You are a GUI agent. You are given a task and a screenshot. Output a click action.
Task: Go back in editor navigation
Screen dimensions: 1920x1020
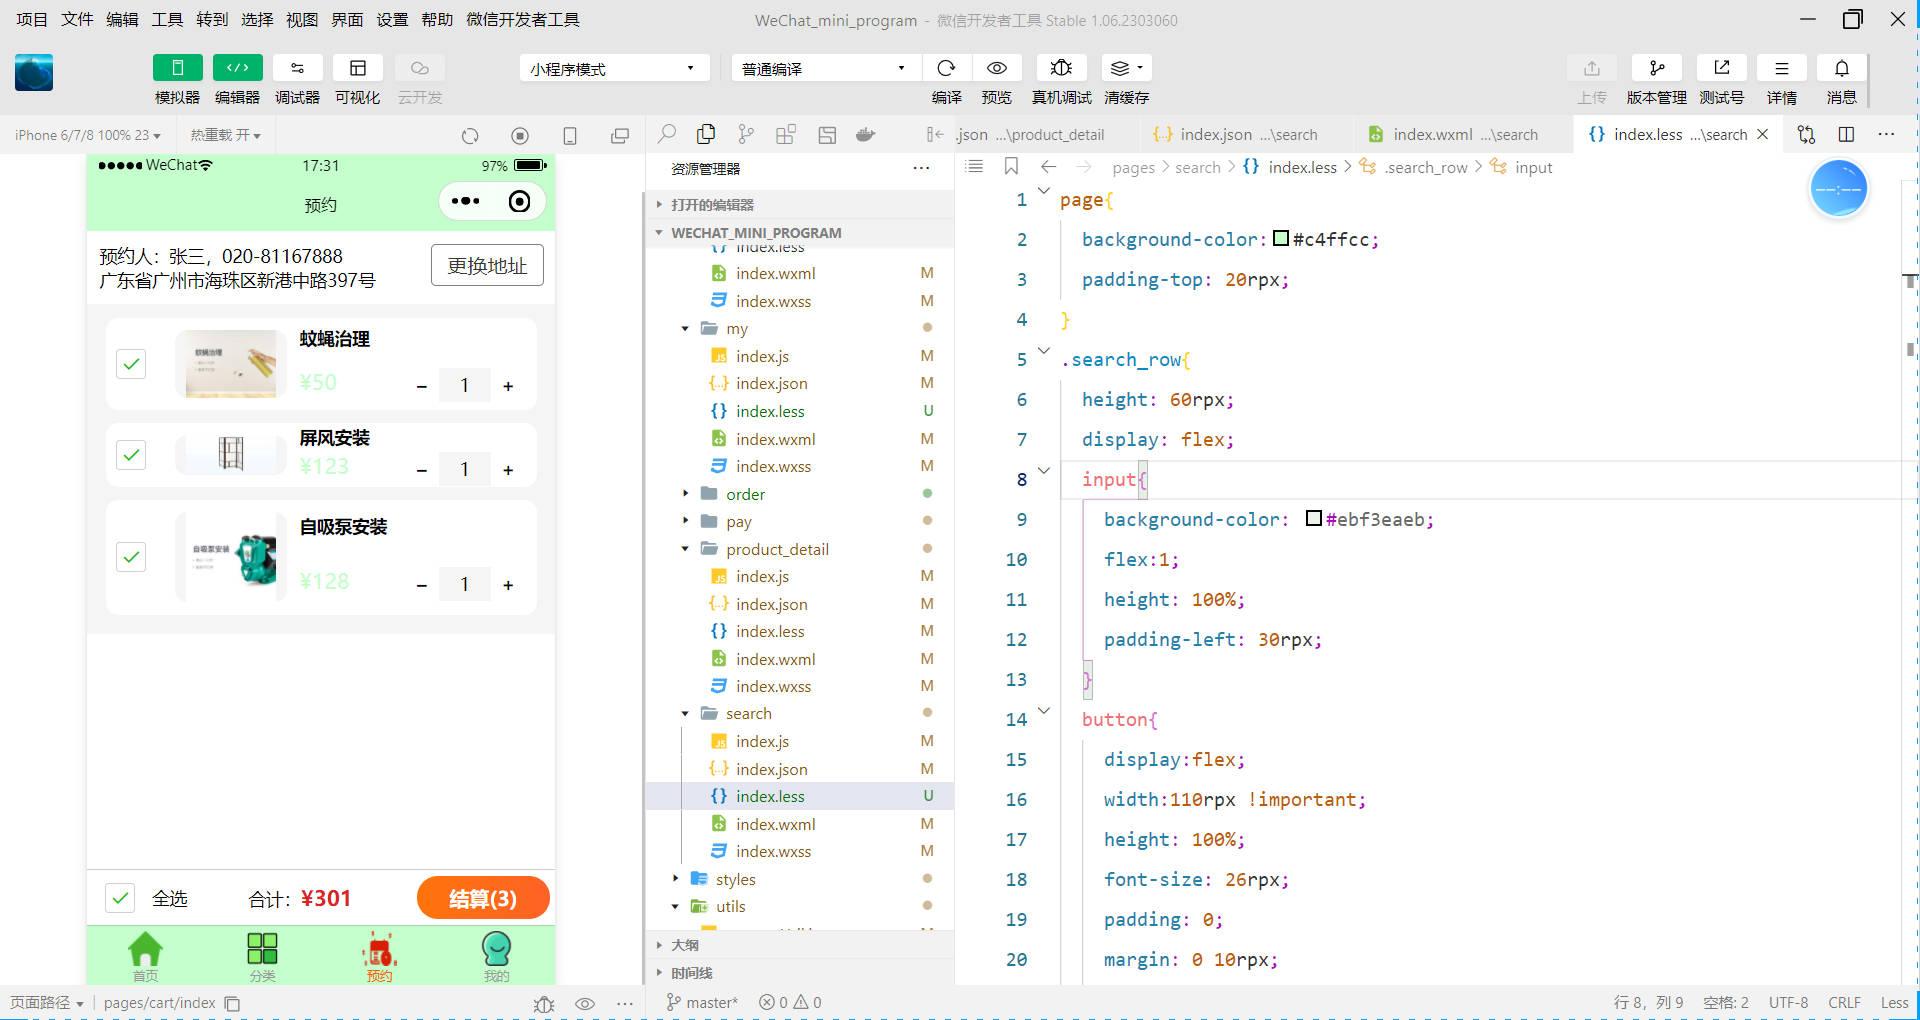click(x=1048, y=167)
